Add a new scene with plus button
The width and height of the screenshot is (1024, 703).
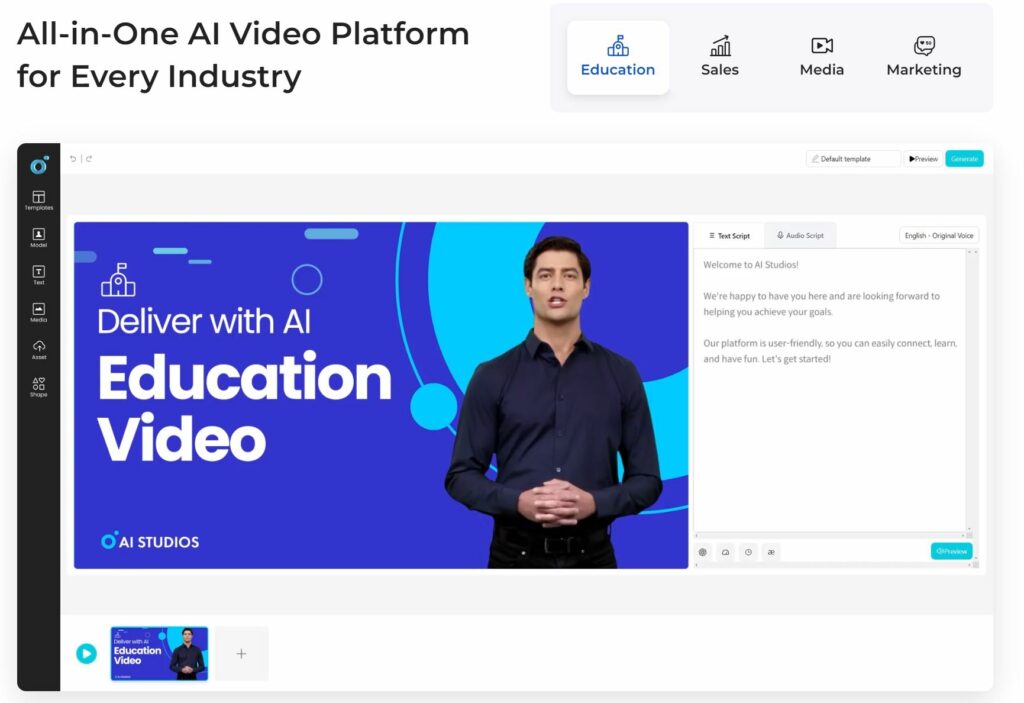click(x=242, y=653)
